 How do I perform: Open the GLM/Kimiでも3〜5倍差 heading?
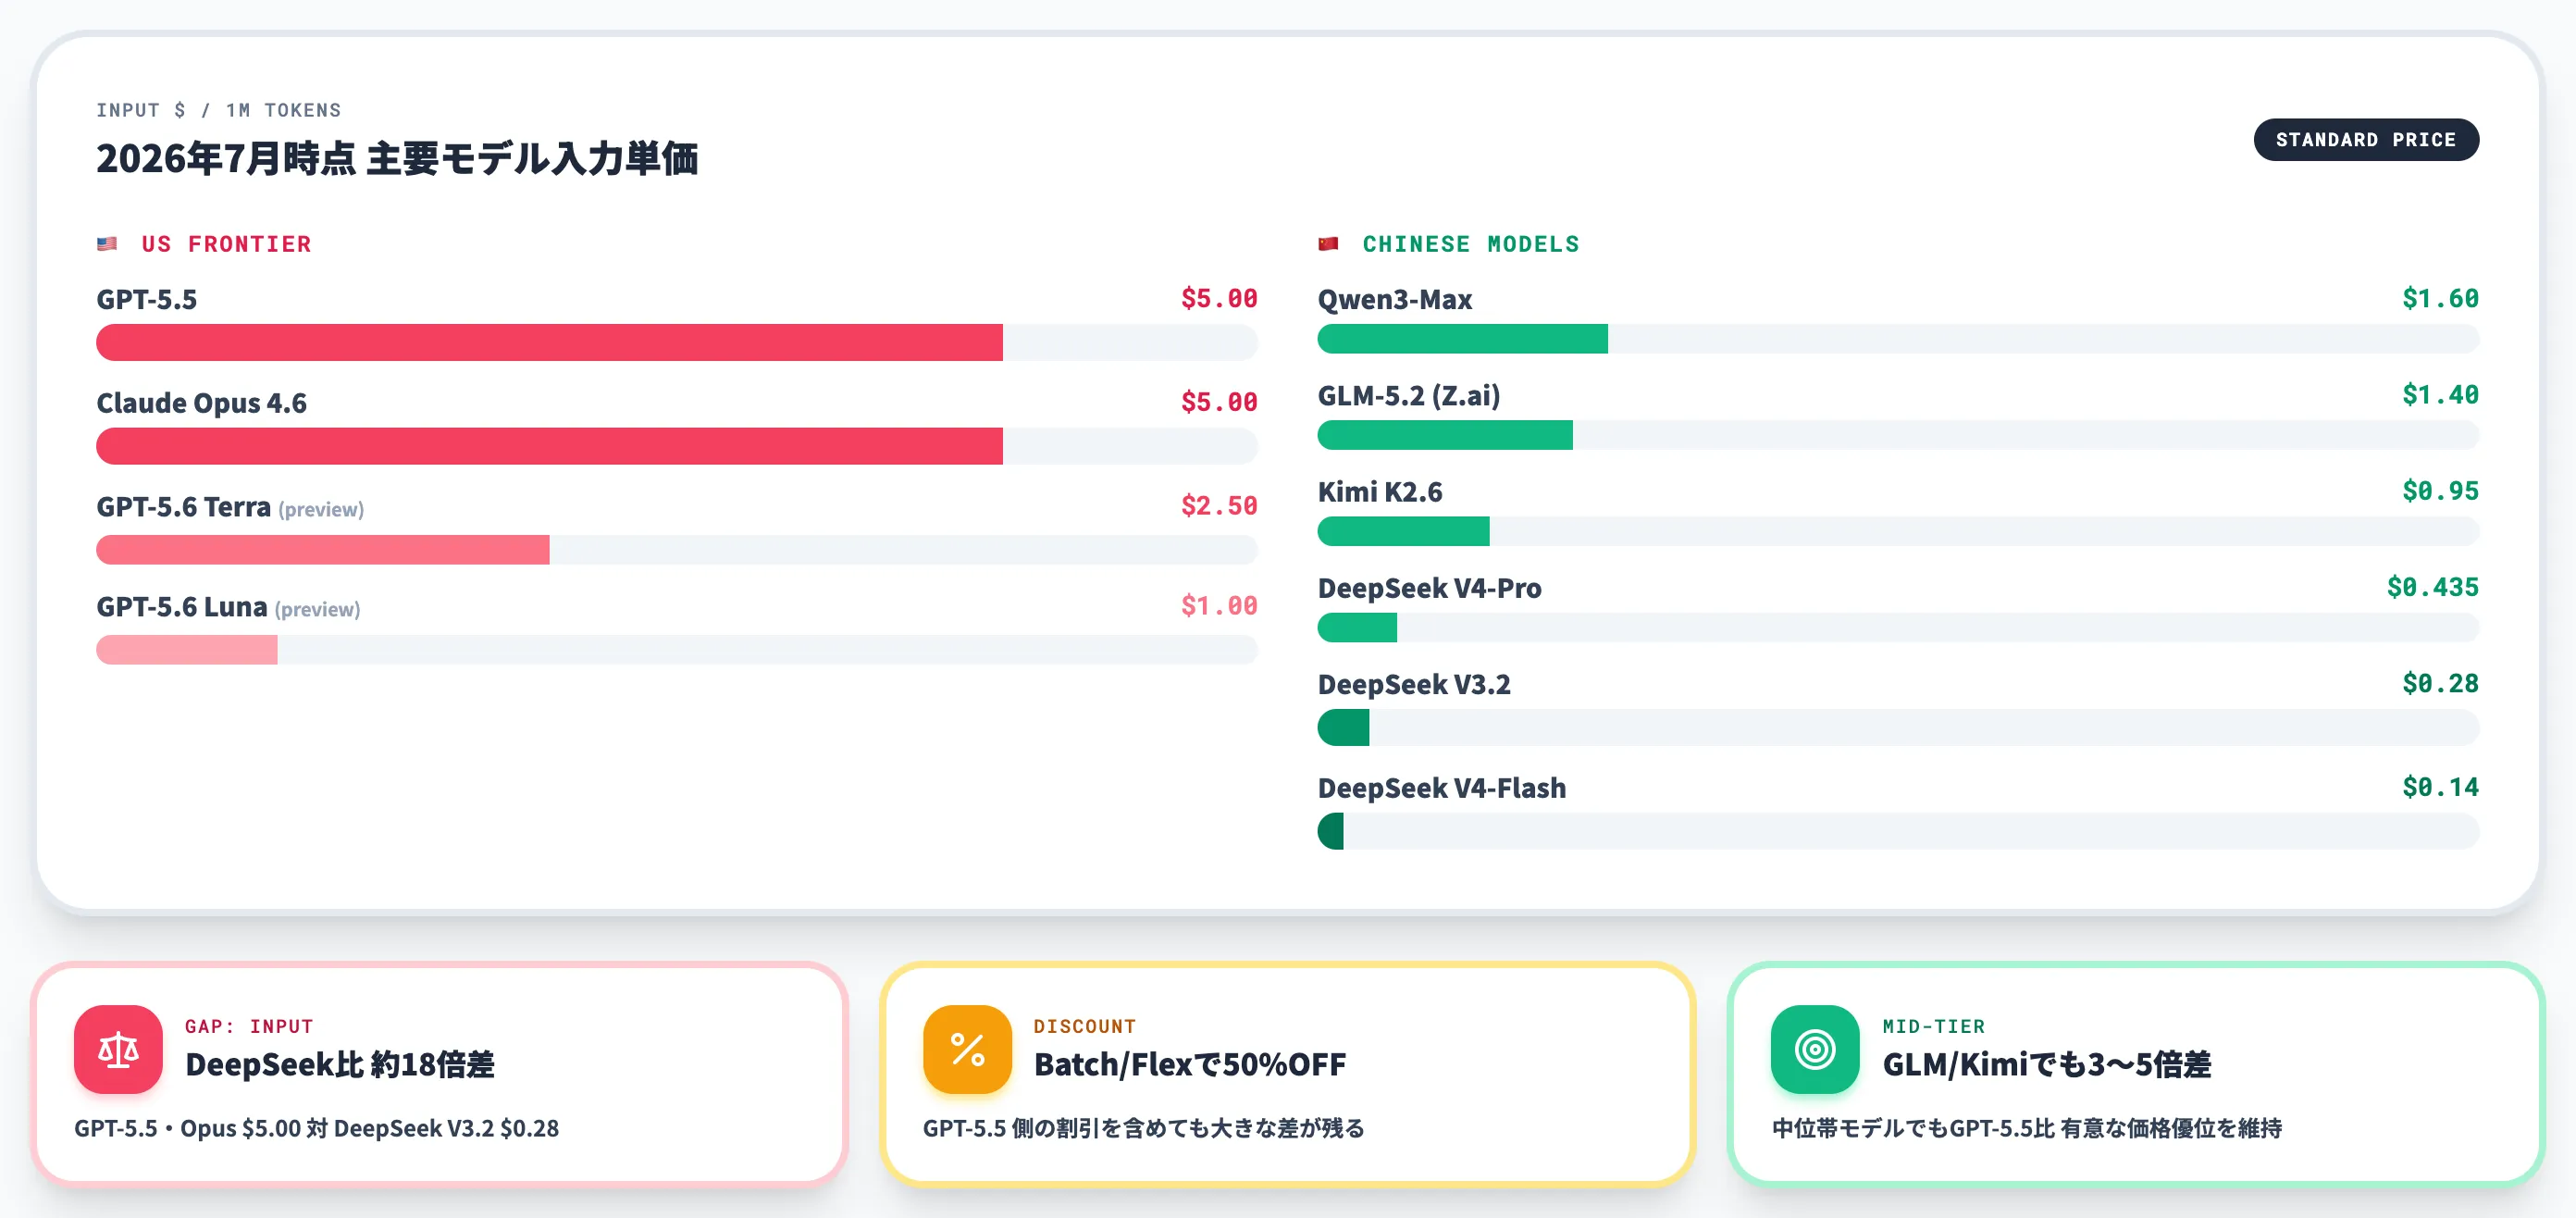tap(2047, 1065)
